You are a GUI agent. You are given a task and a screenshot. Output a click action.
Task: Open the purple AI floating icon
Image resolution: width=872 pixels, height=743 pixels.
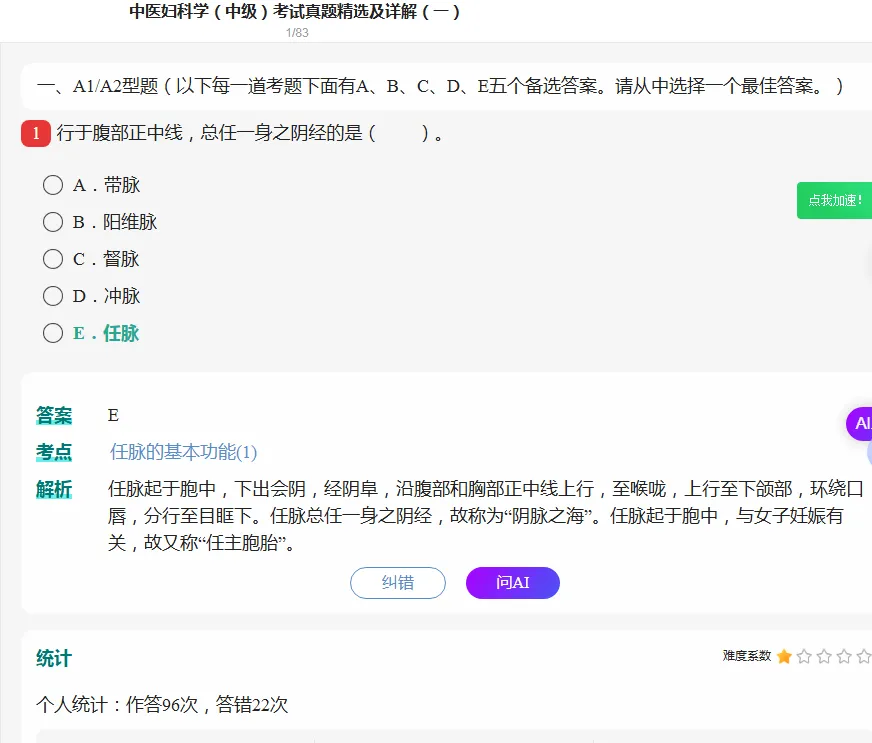point(859,424)
